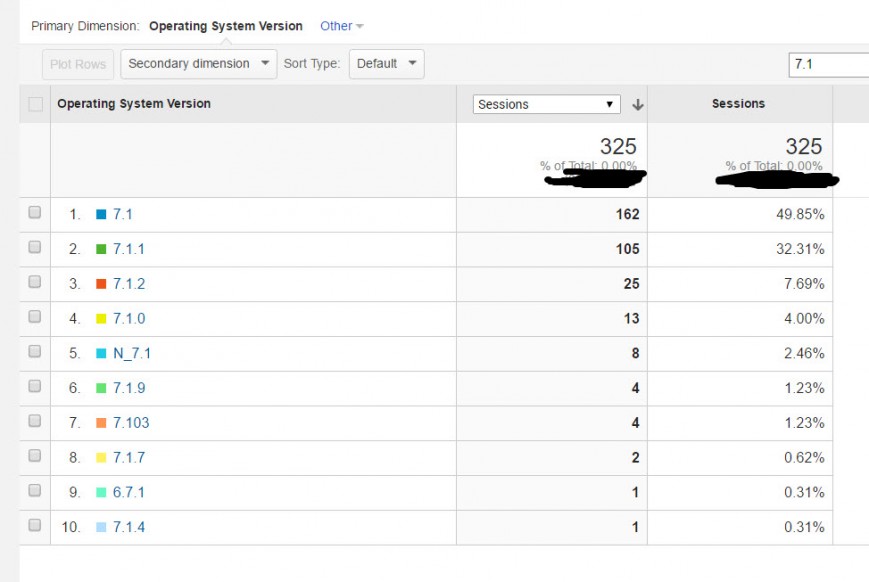Click the Plot Rows button
The width and height of the screenshot is (869, 582).
point(77,64)
